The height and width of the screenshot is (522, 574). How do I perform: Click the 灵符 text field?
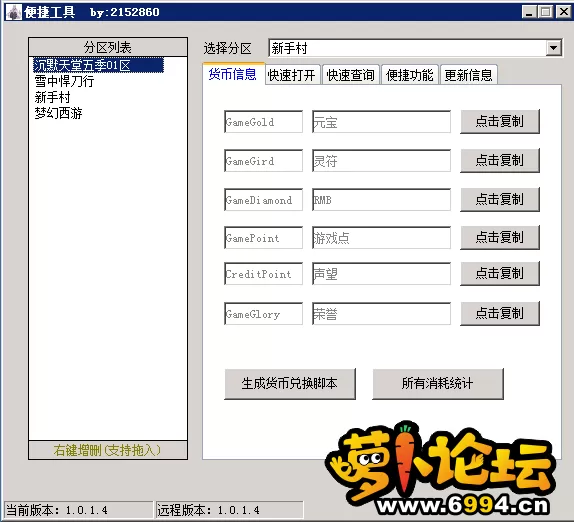pyautogui.click(x=381, y=160)
